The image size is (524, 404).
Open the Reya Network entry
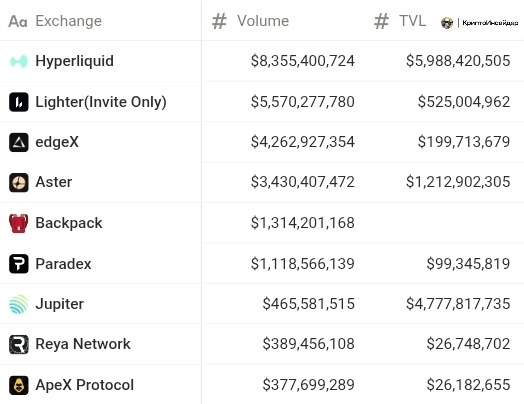[83, 344]
